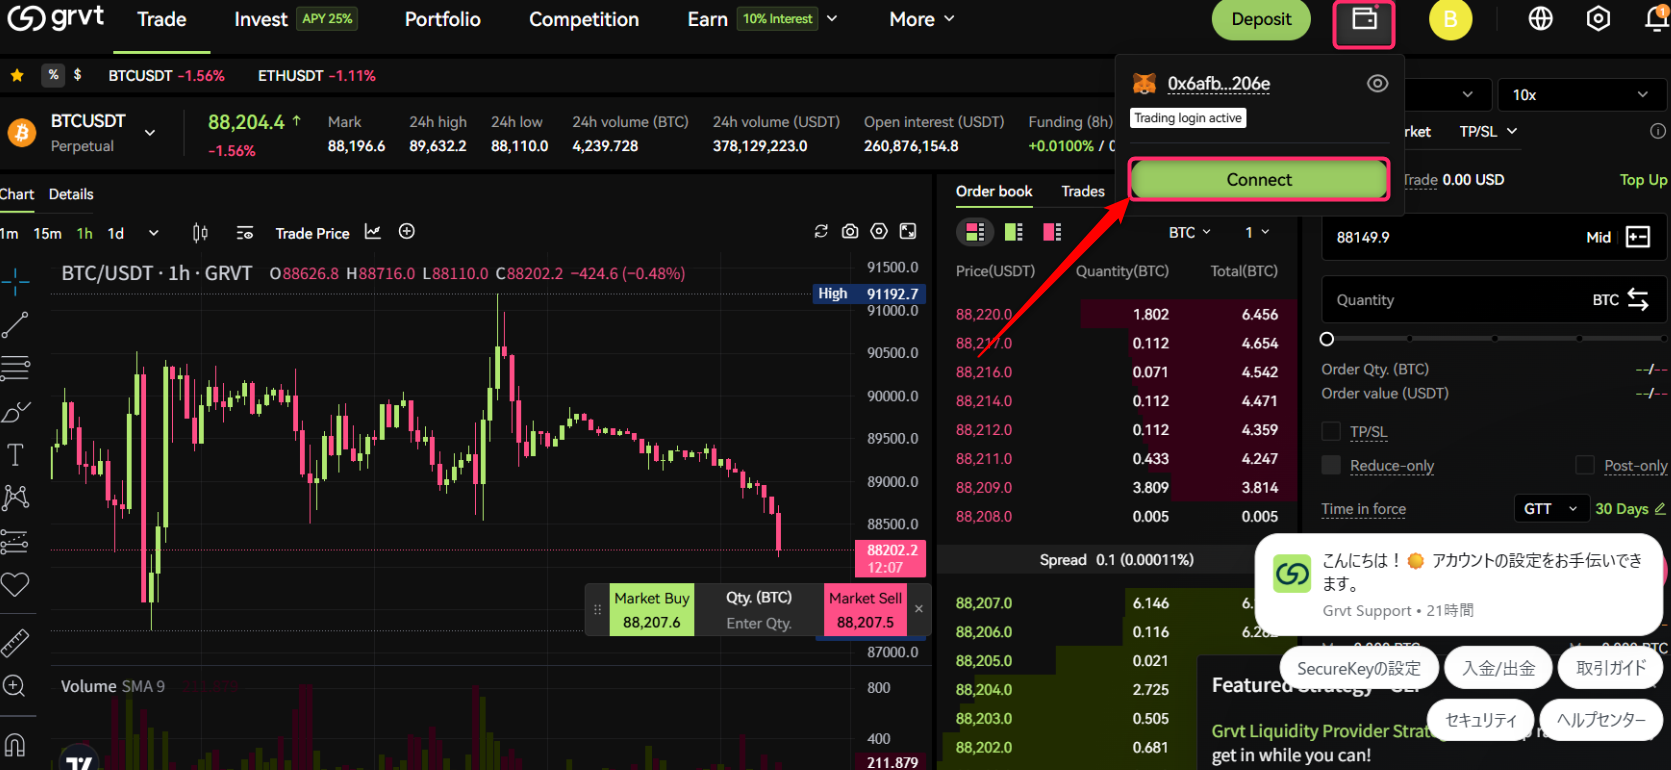Image resolution: width=1671 pixels, height=770 pixels.
Task: Open the 10x leverage dropdown
Action: point(1579,95)
